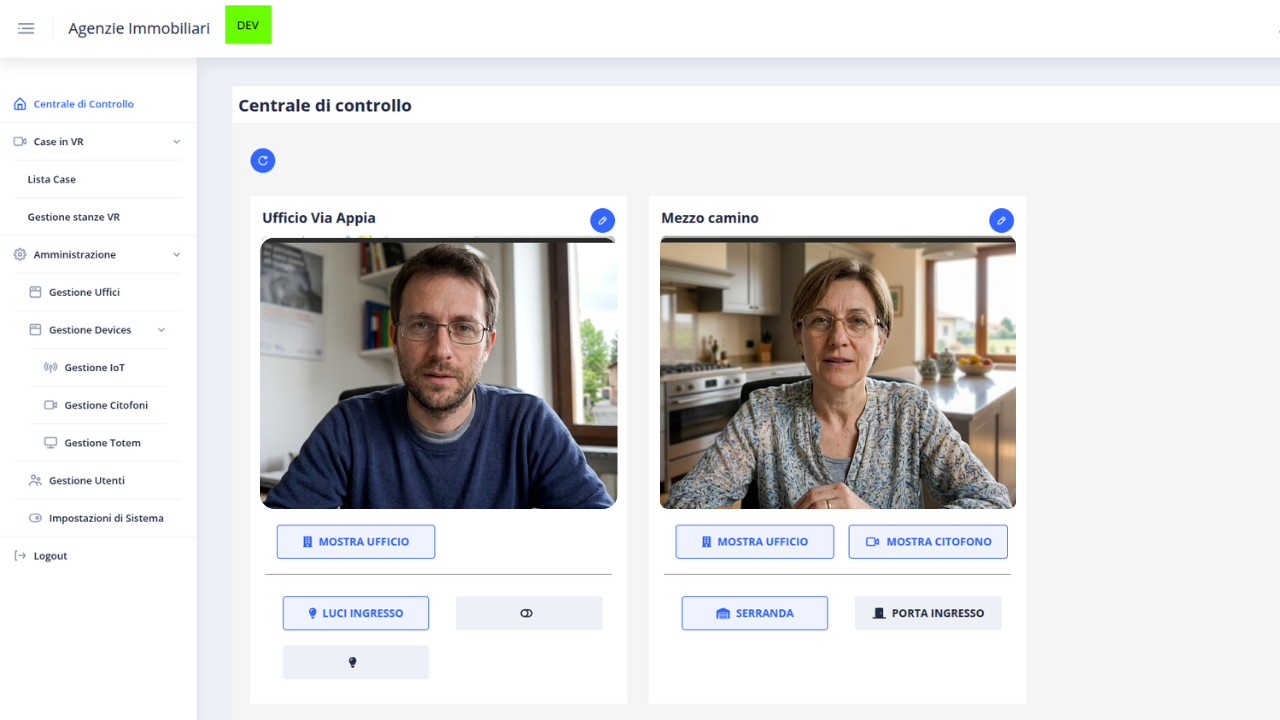
Task: Click the Mezzo camino video thumbnail
Action: click(x=837, y=371)
